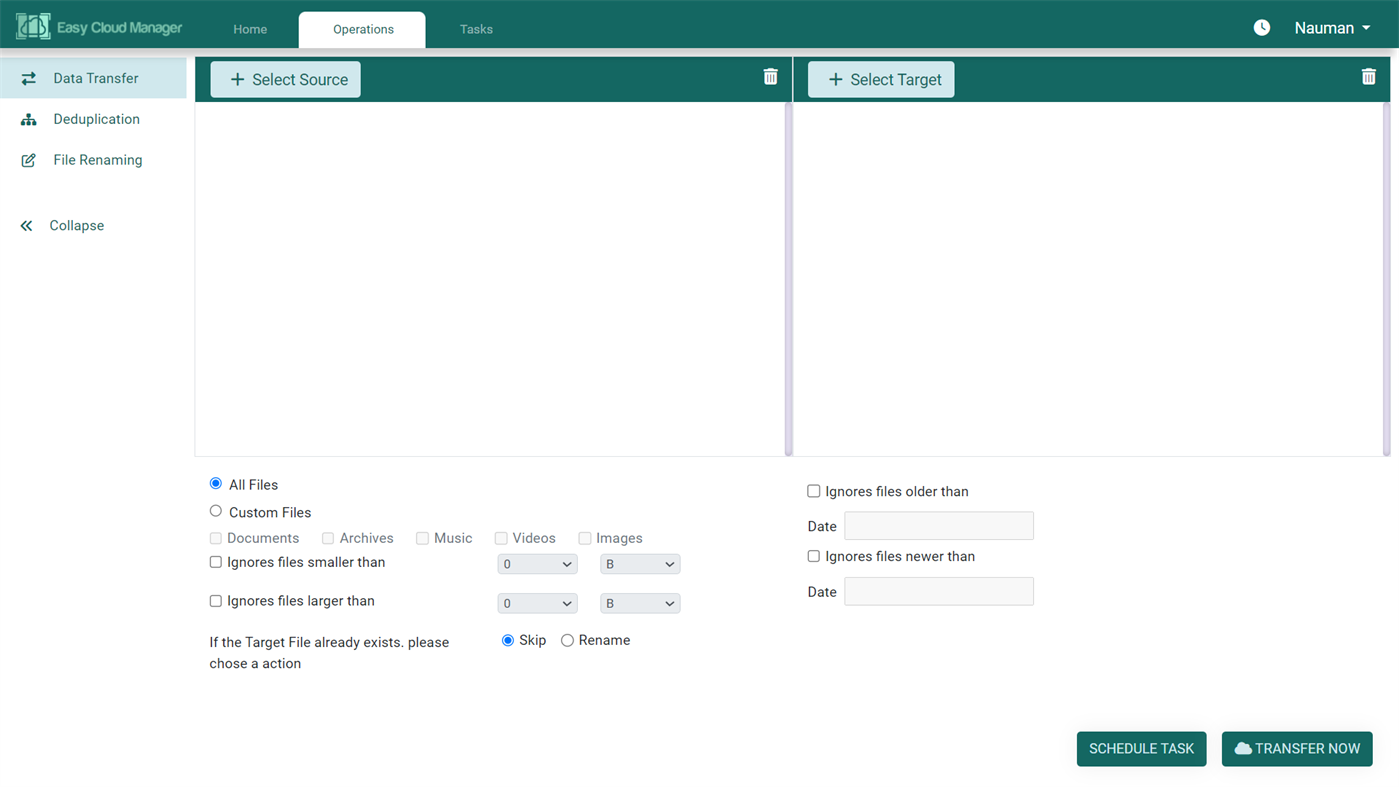Collapse the left sidebar
Image resolution: width=1399 pixels, height=787 pixels.
(x=27, y=225)
